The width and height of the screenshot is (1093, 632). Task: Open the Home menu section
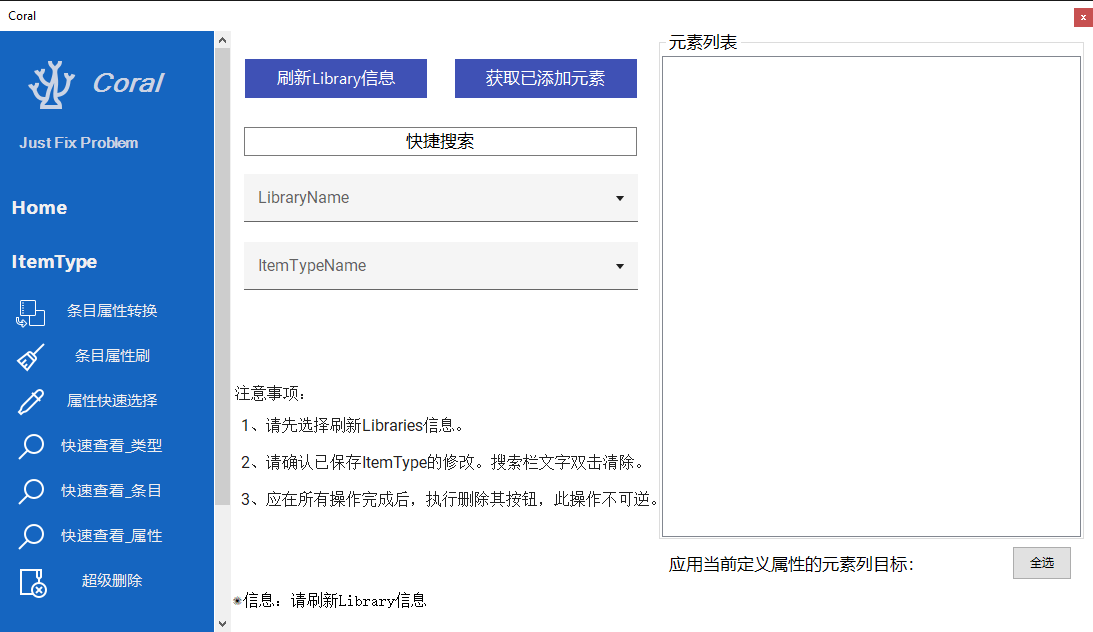pyautogui.click(x=40, y=208)
